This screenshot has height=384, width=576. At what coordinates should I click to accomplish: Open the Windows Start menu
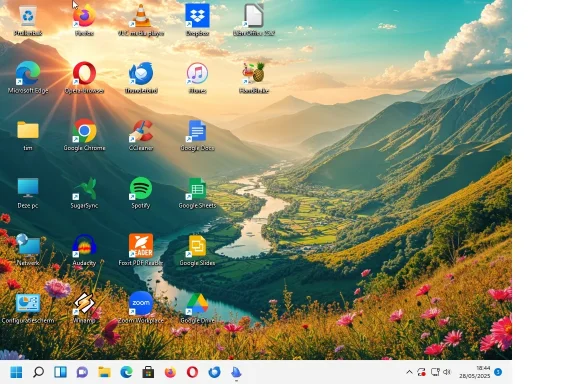(x=16, y=372)
